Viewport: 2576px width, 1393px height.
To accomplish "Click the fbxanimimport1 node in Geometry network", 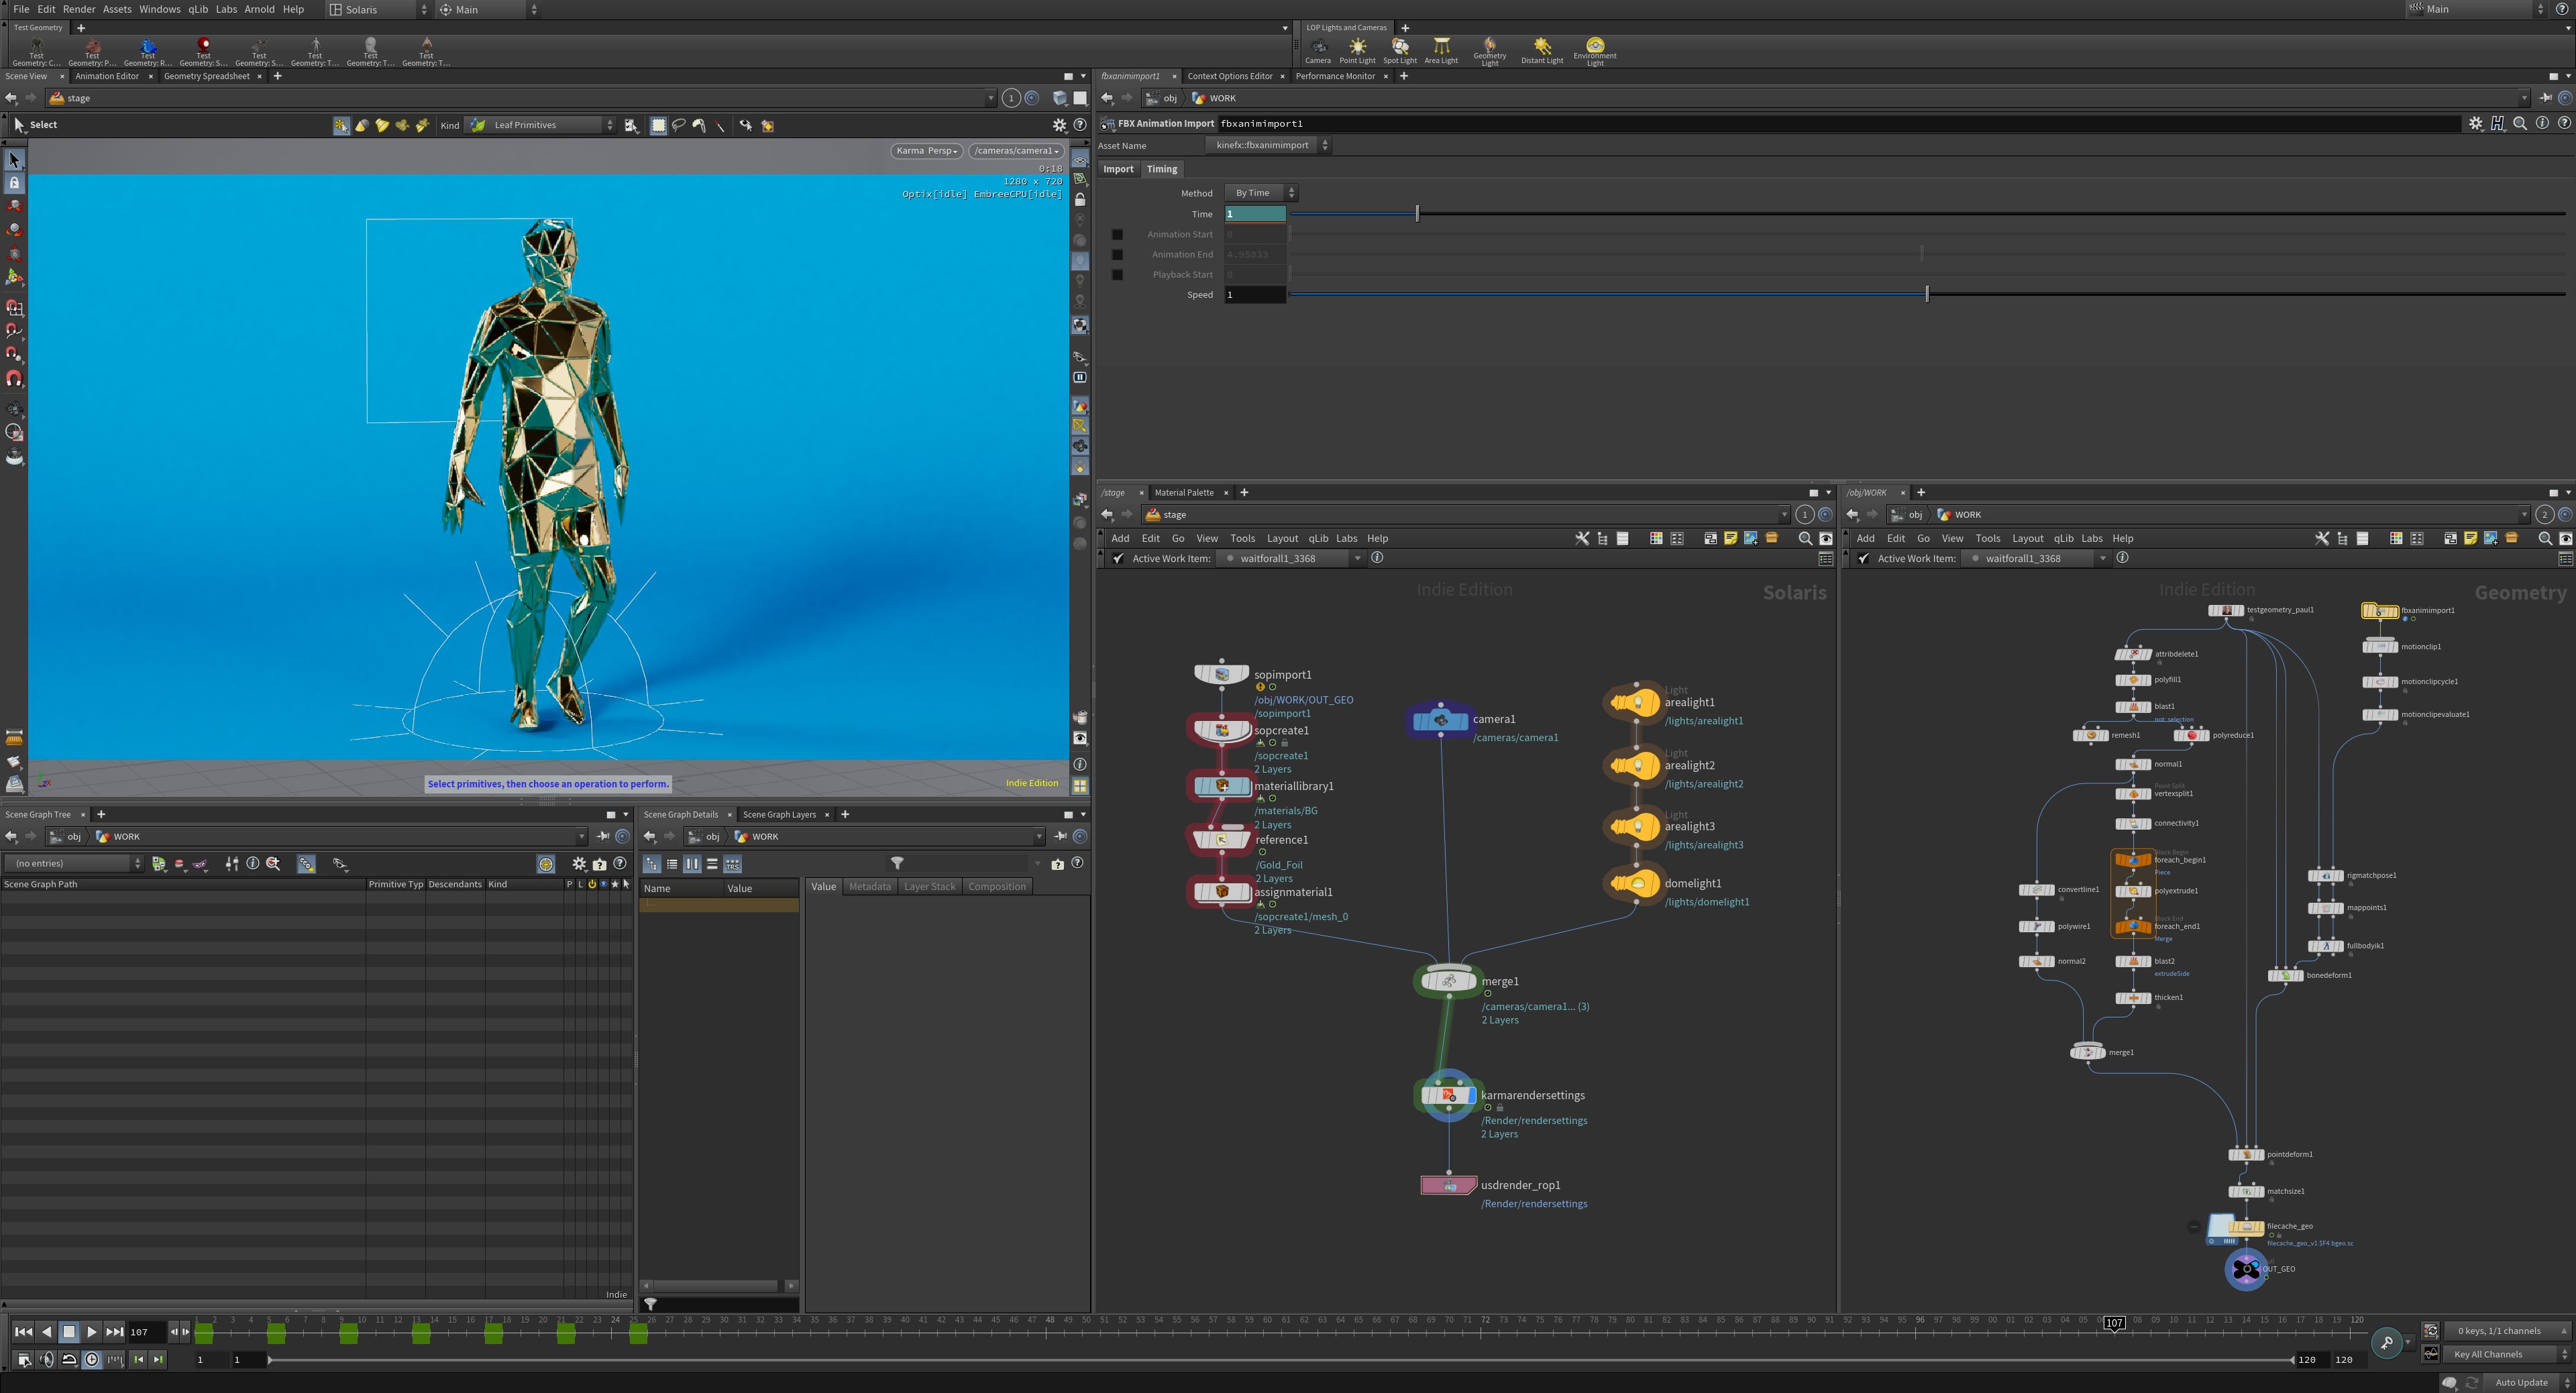I will point(2380,611).
